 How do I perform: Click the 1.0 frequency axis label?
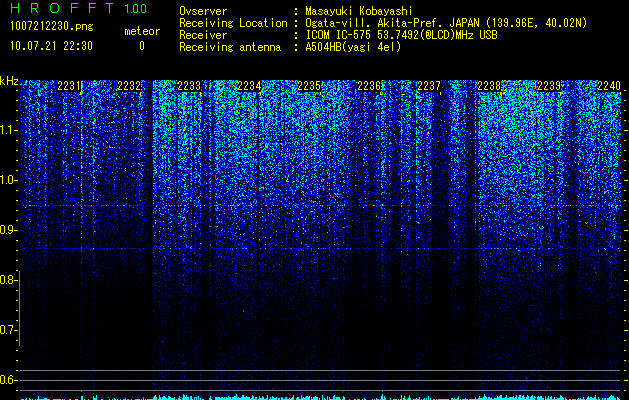pos(8,180)
